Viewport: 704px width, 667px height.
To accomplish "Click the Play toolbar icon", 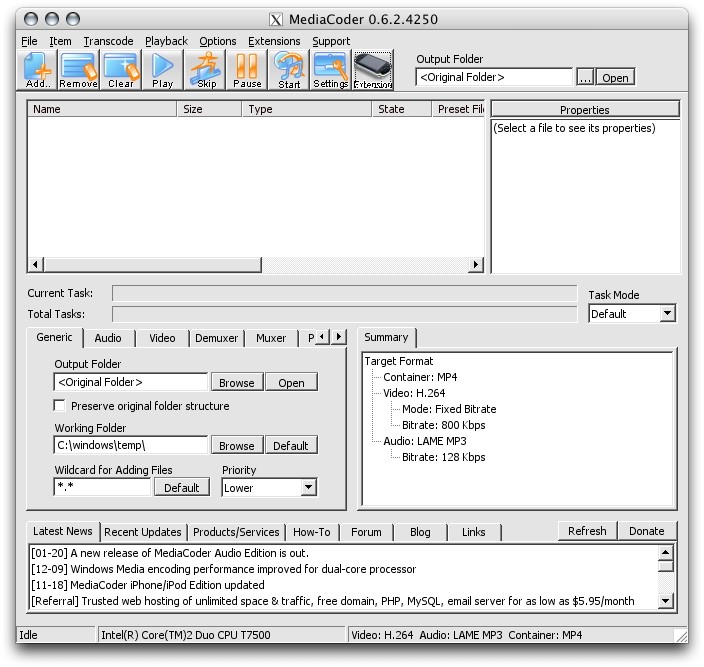I will click(163, 70).
